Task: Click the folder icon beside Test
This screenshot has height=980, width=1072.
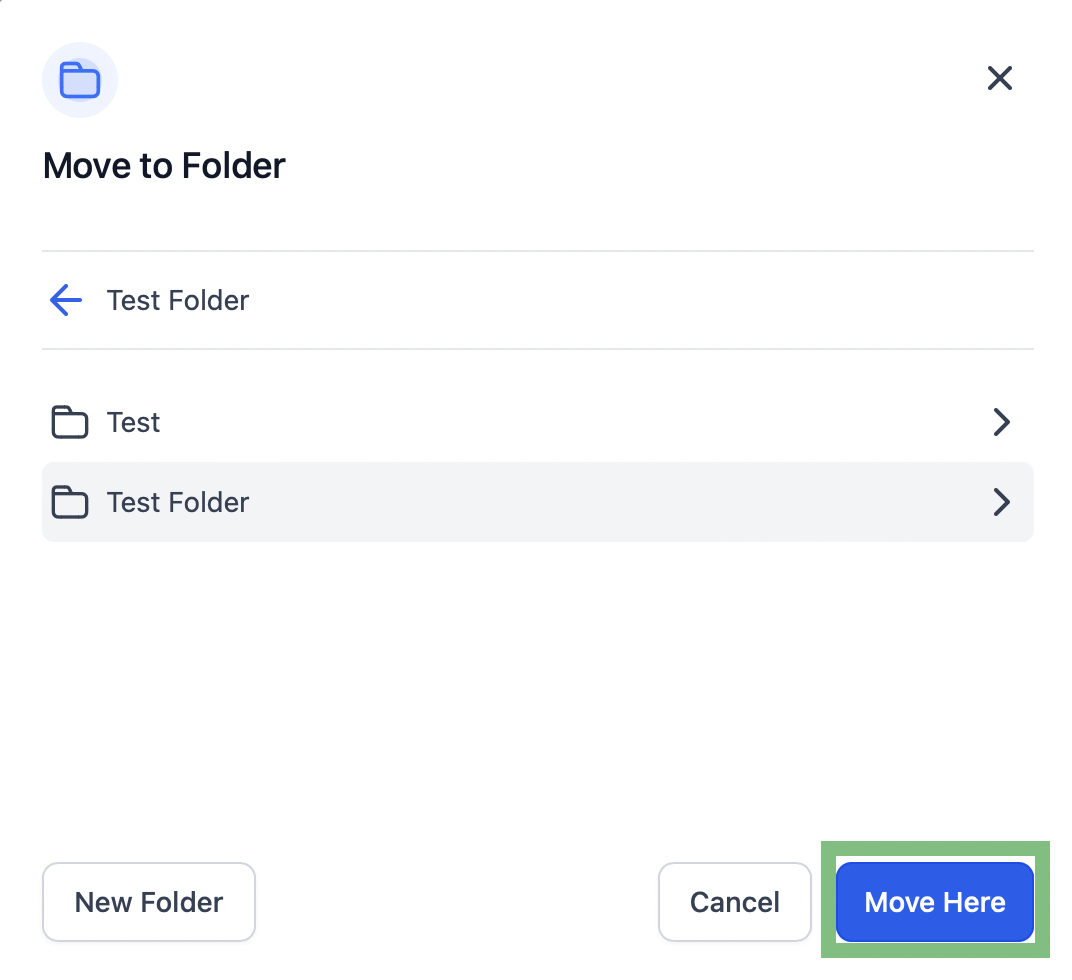Action: [70, 422]
